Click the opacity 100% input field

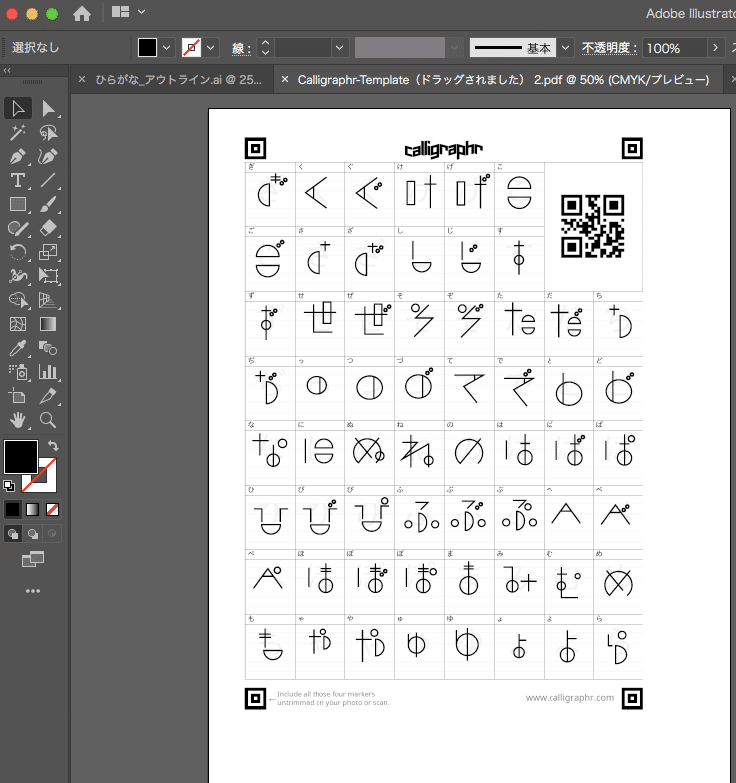(x=674, y=48)
